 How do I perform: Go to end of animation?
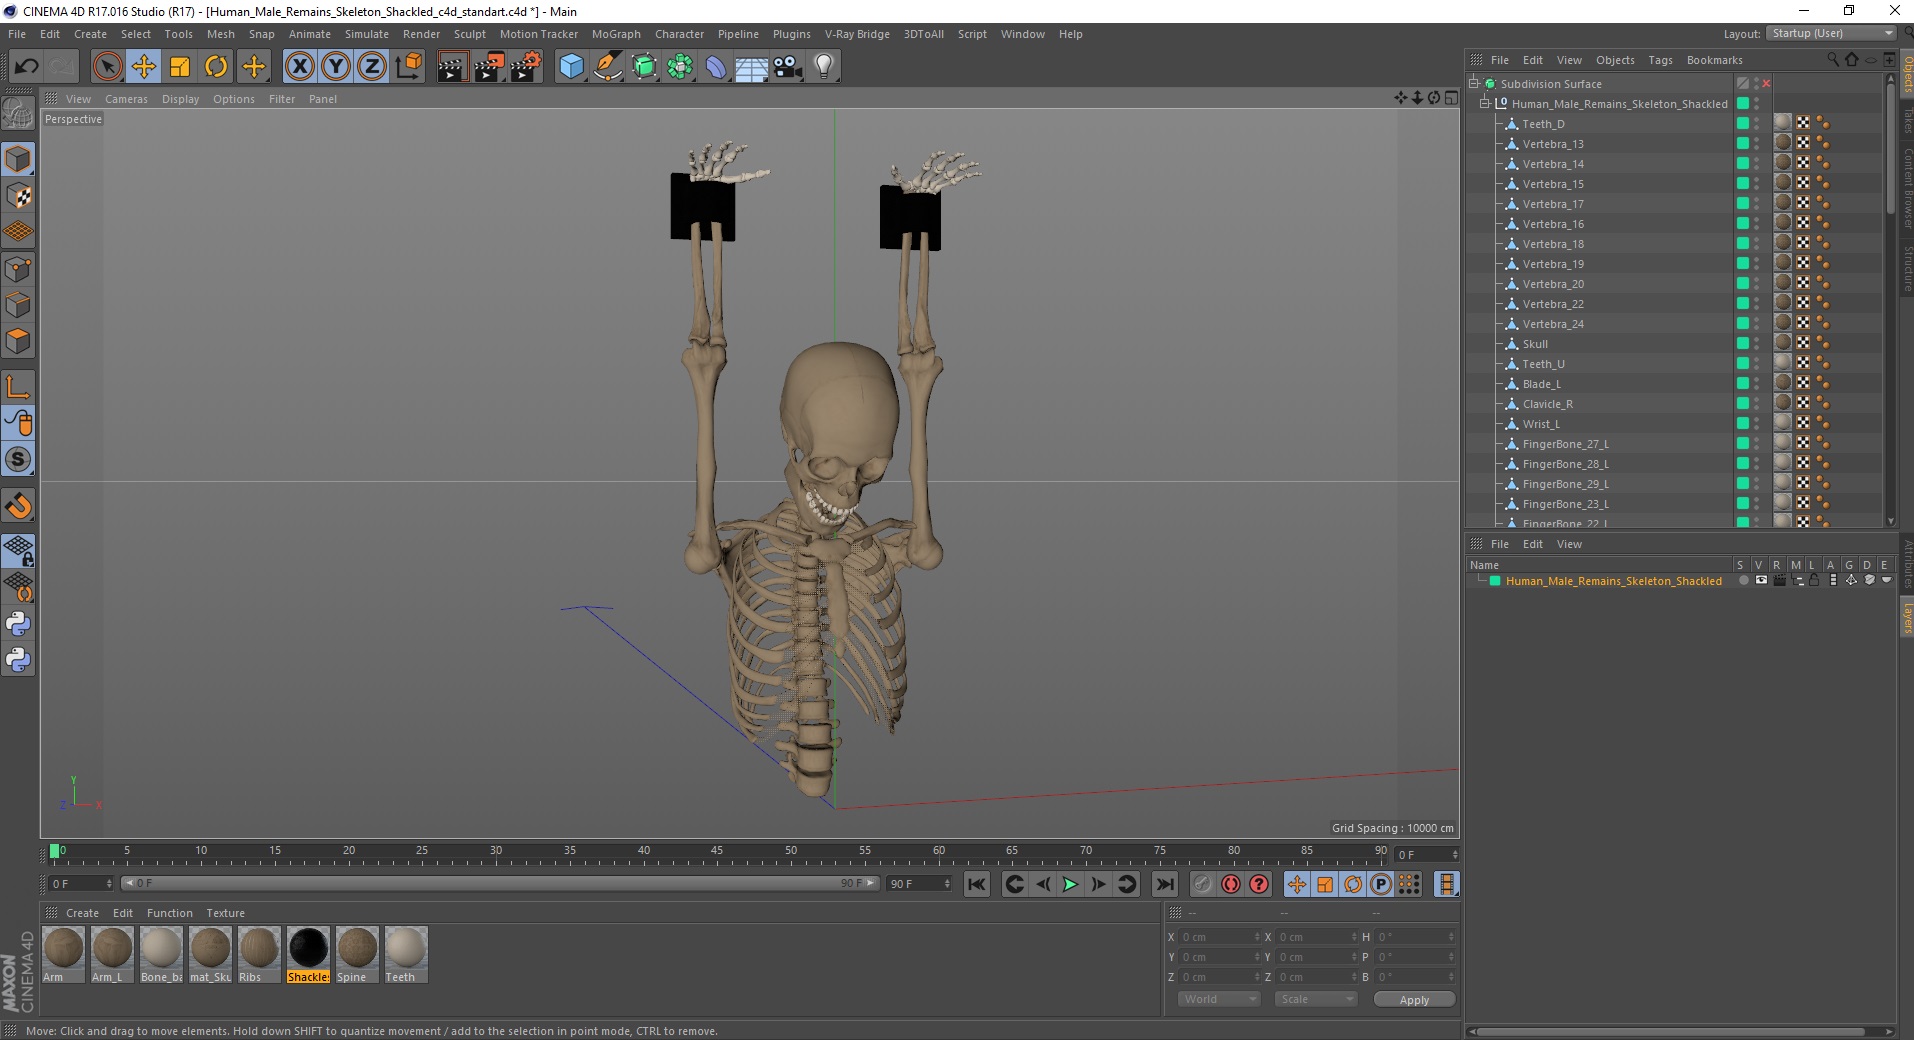point(1164,884)
